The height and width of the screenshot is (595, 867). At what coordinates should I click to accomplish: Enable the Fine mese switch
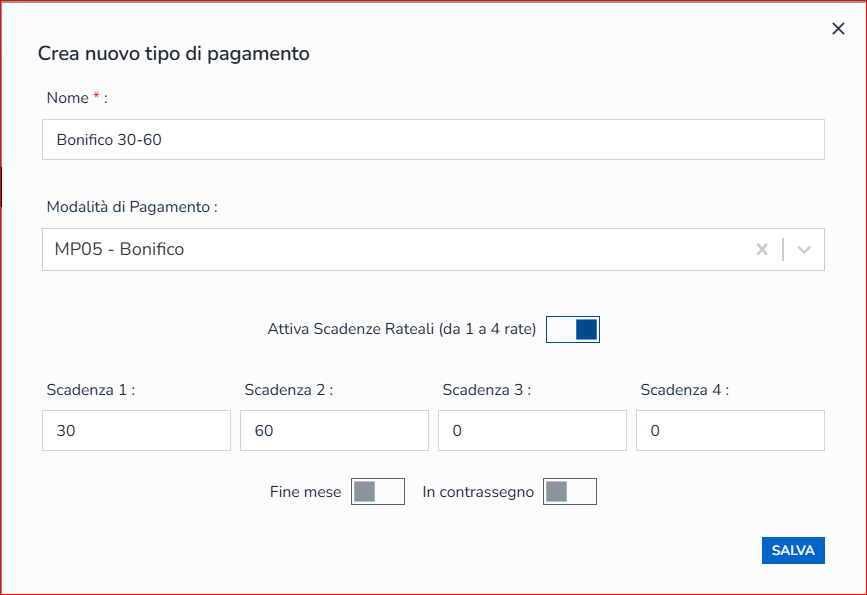coord(378,492)
